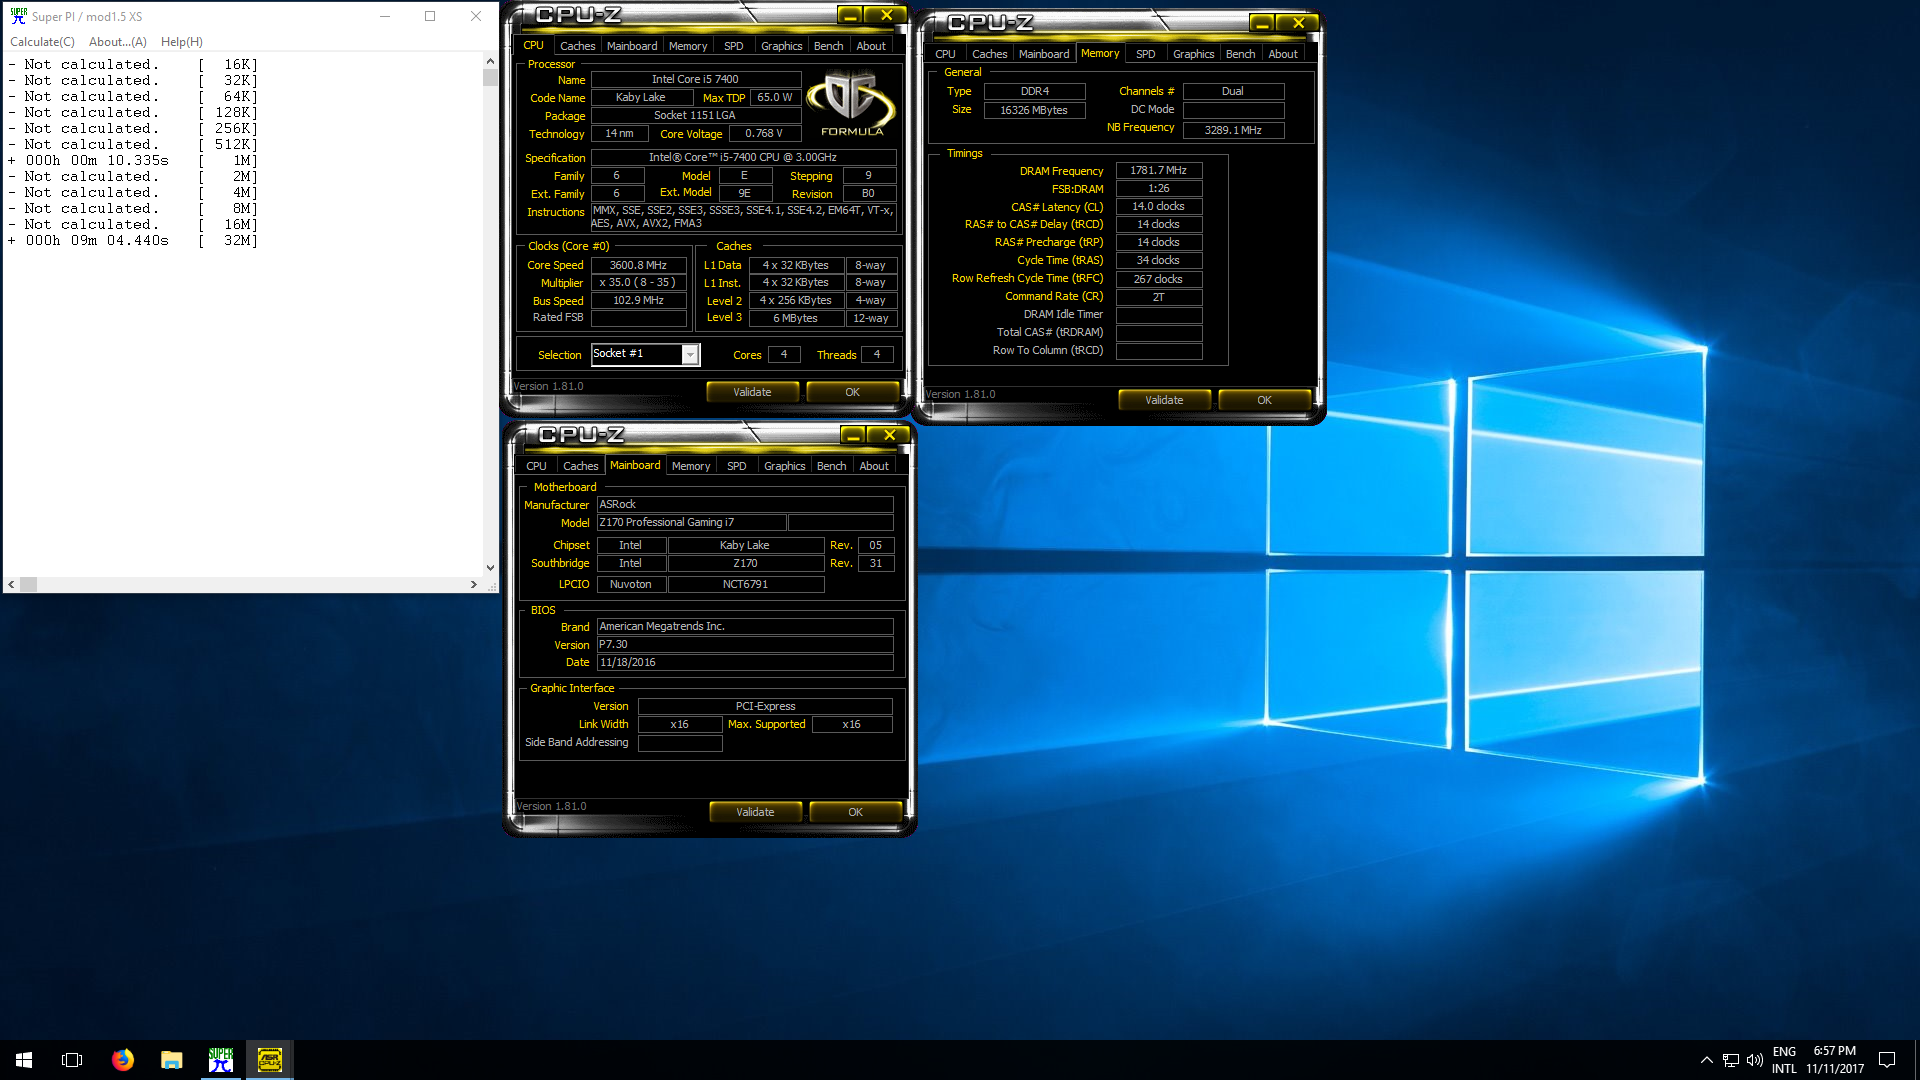Click Validate in the Mainboard tab window
Image resolution: width=1920 pixels, height=1080 pixels.
[755, 812]
